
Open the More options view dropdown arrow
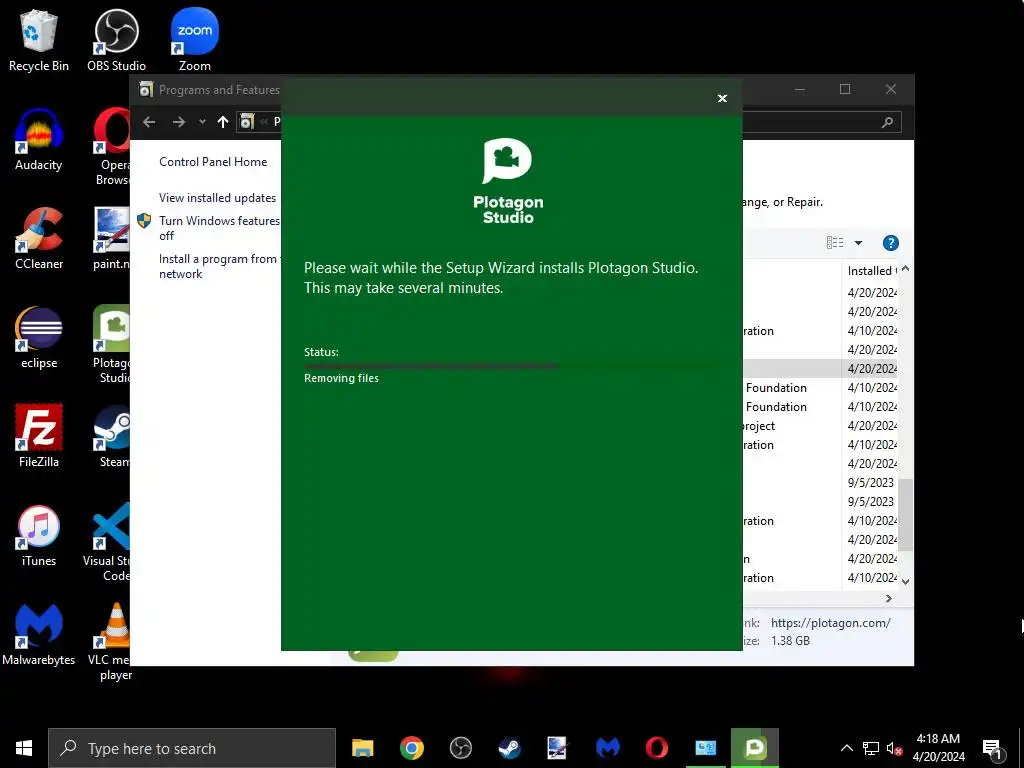point(858,243)
